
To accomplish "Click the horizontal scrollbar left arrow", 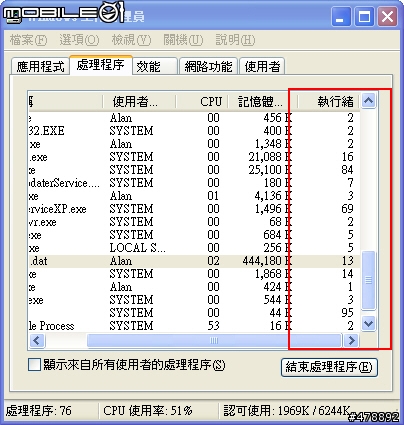I will pos(37,340).
